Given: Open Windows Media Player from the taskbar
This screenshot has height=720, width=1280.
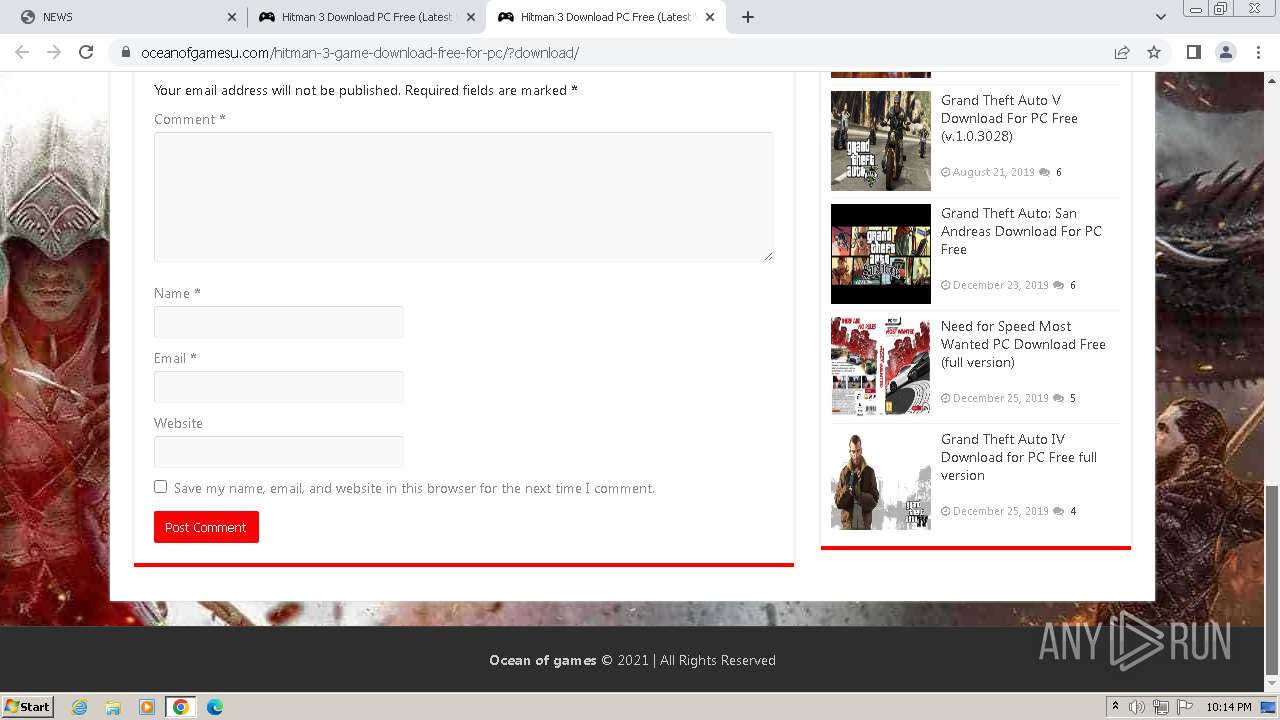Looking at the screenshot, I should (x=147, y=707).
